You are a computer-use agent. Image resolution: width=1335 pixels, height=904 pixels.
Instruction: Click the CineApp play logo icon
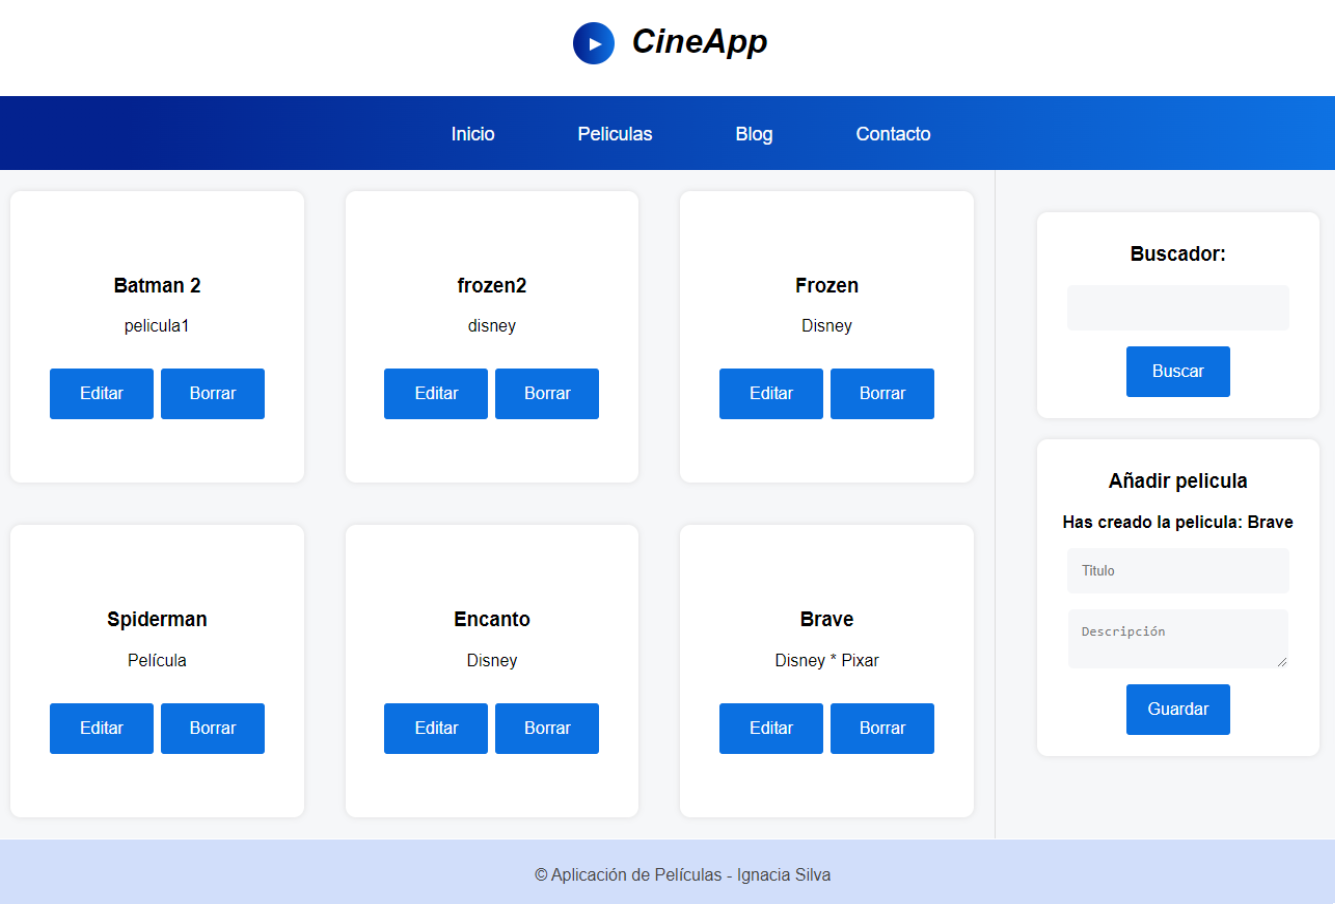594,43
